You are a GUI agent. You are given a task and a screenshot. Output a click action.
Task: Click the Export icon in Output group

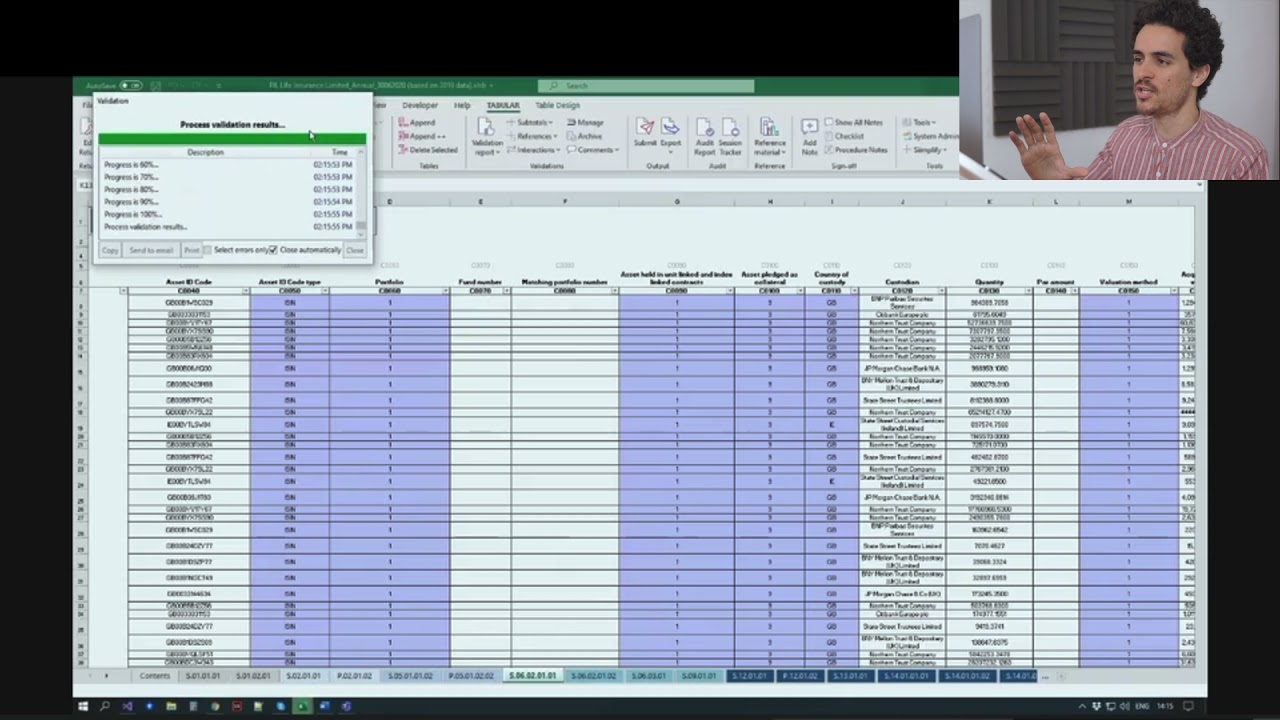pyautogui.click(x=670, y=134)
